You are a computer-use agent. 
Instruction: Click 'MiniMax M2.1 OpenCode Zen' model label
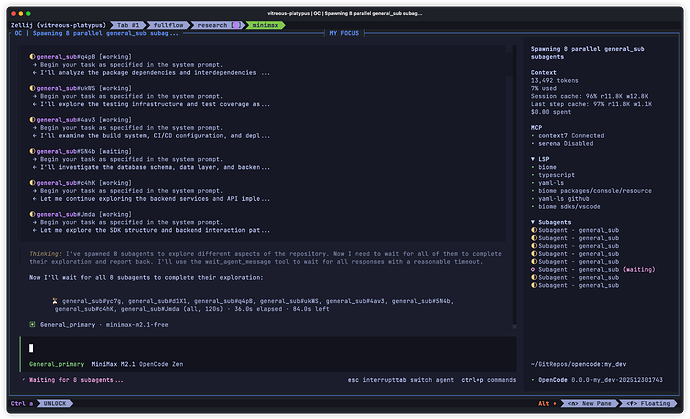(137, 364)
